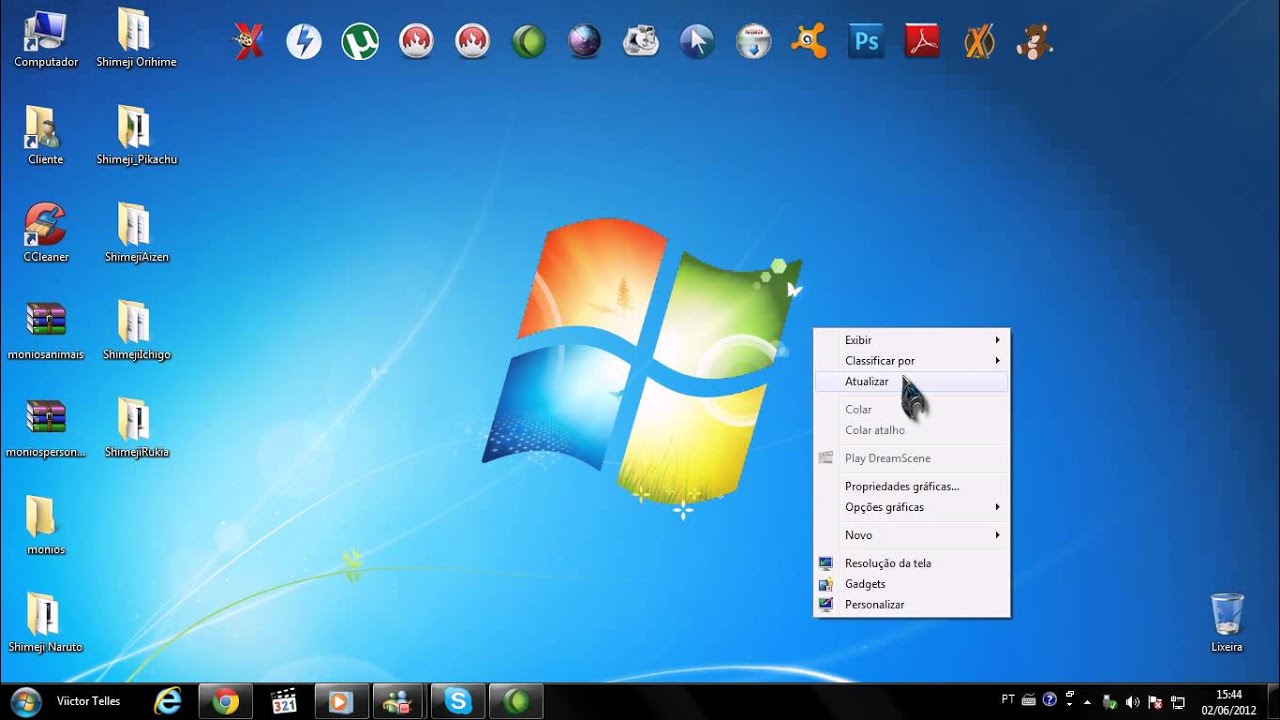Open the download manager globe dock icon

pyautogui.click(x=753, y=41)
